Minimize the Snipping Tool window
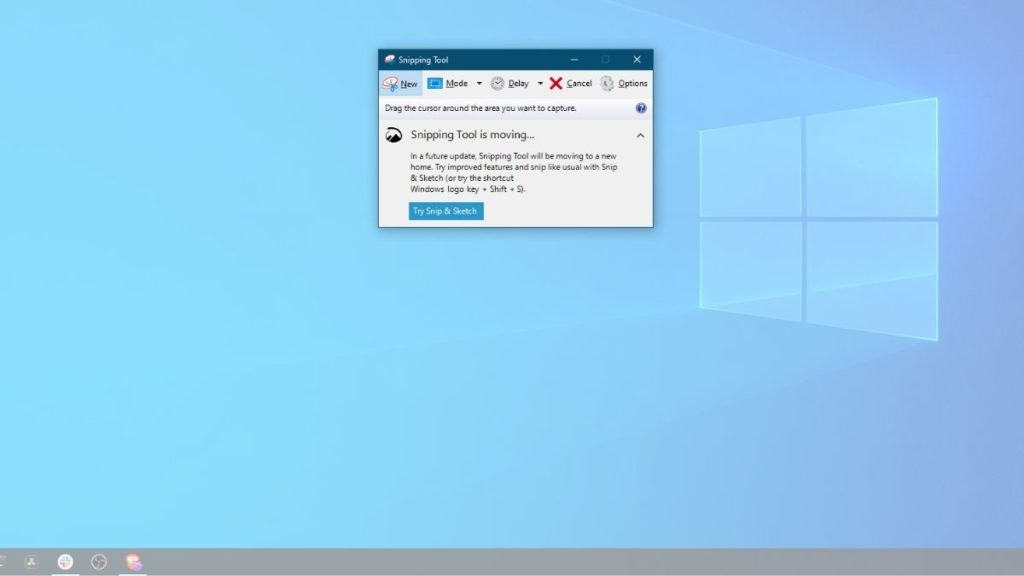 tap(574, 59)
